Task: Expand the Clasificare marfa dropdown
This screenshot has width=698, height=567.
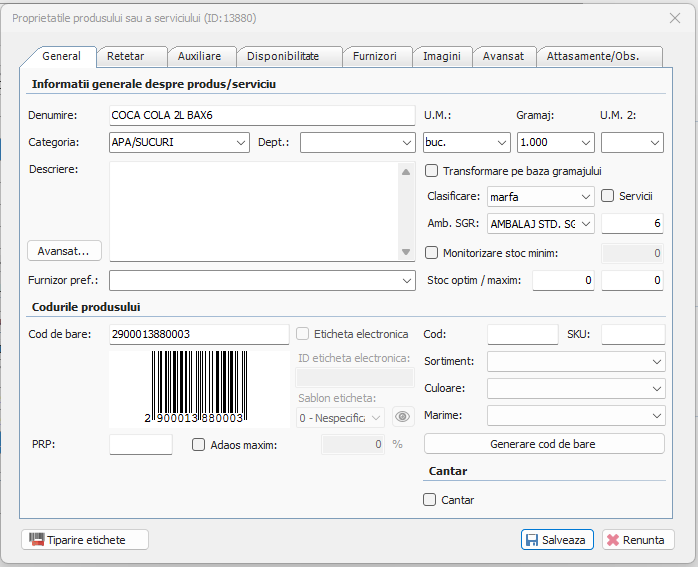Action: [x=585, y=197]
